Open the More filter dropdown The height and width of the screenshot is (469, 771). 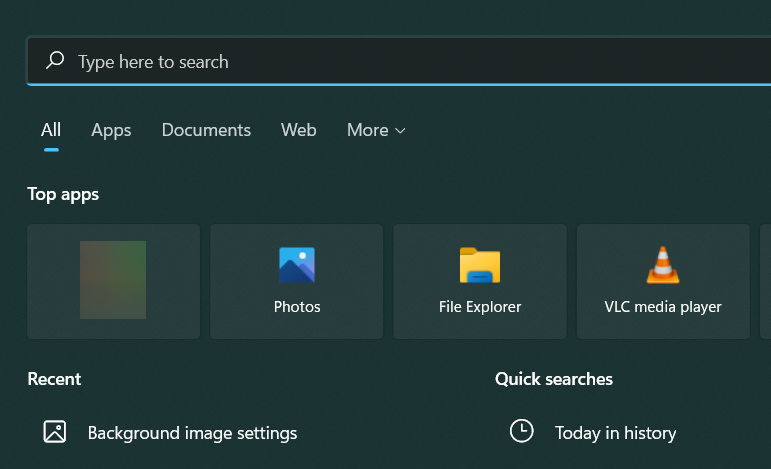coord(368,130)
